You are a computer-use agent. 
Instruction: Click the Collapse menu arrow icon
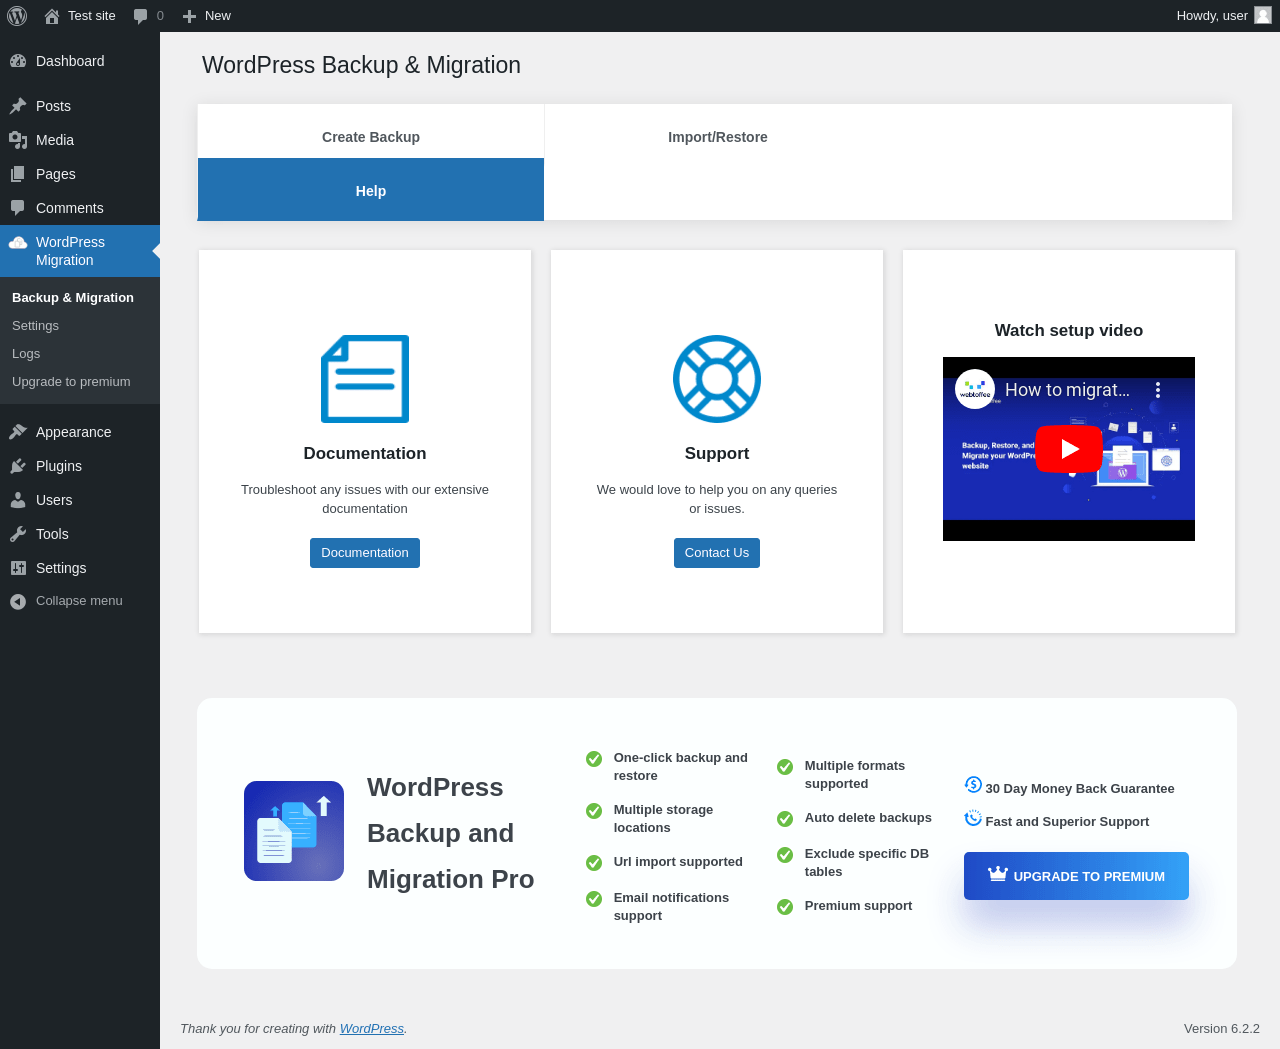(18, 601)
